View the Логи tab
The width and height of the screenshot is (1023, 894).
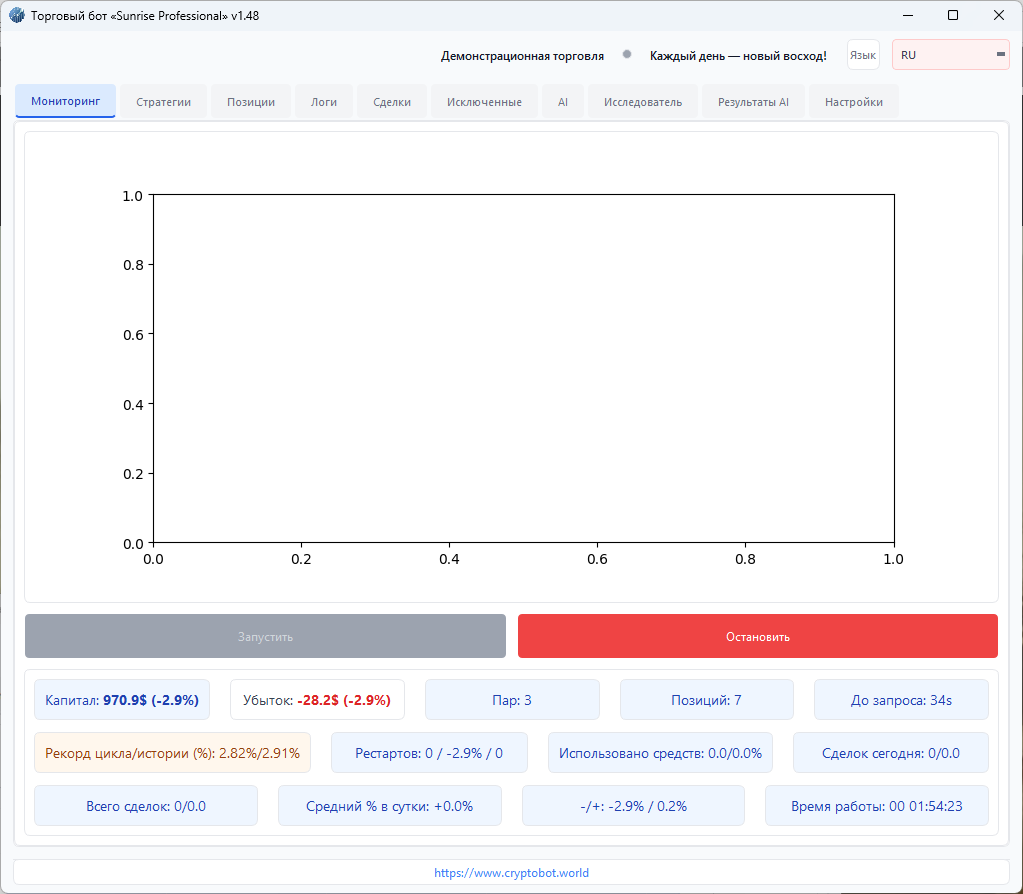[x=323, y=101]
